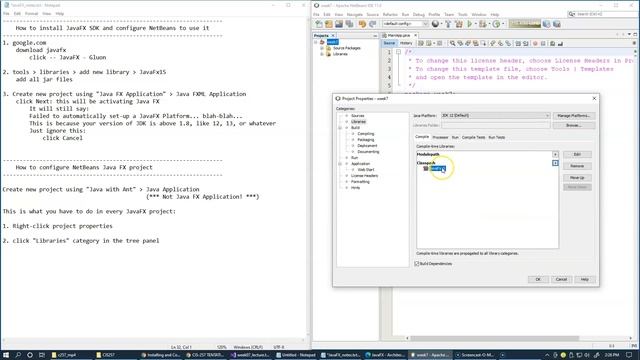Click the Redo arrow in NetBeans toolbar

[x=372, y=24]
